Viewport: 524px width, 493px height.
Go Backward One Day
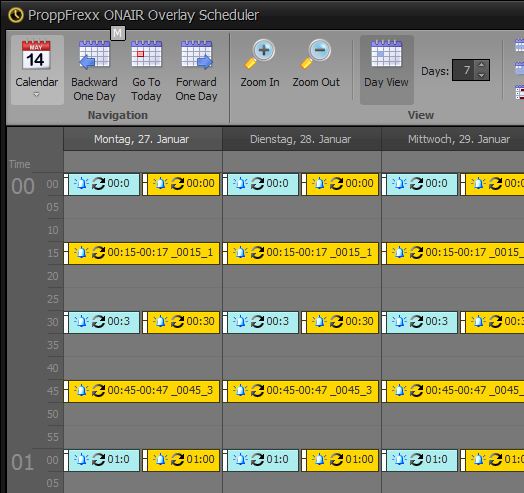pyautogui.click(x=94, y=70)
